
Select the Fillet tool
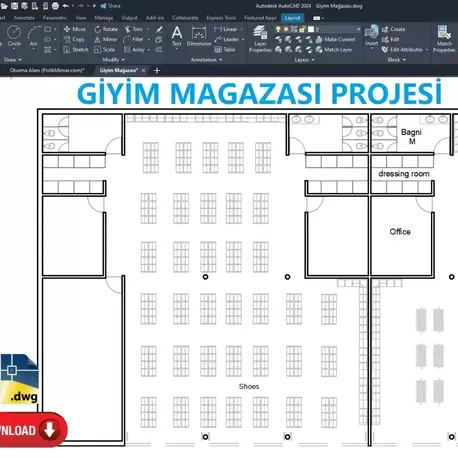pyautogui.click(x=134, y=39)
